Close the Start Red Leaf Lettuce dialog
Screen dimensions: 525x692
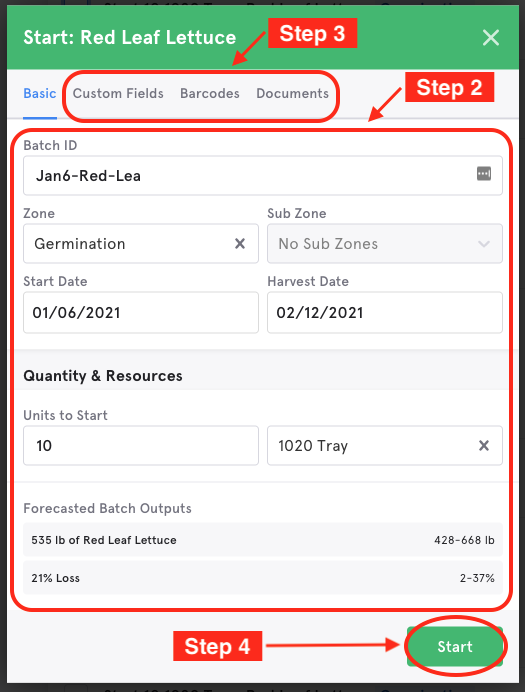tap(491, 38)
